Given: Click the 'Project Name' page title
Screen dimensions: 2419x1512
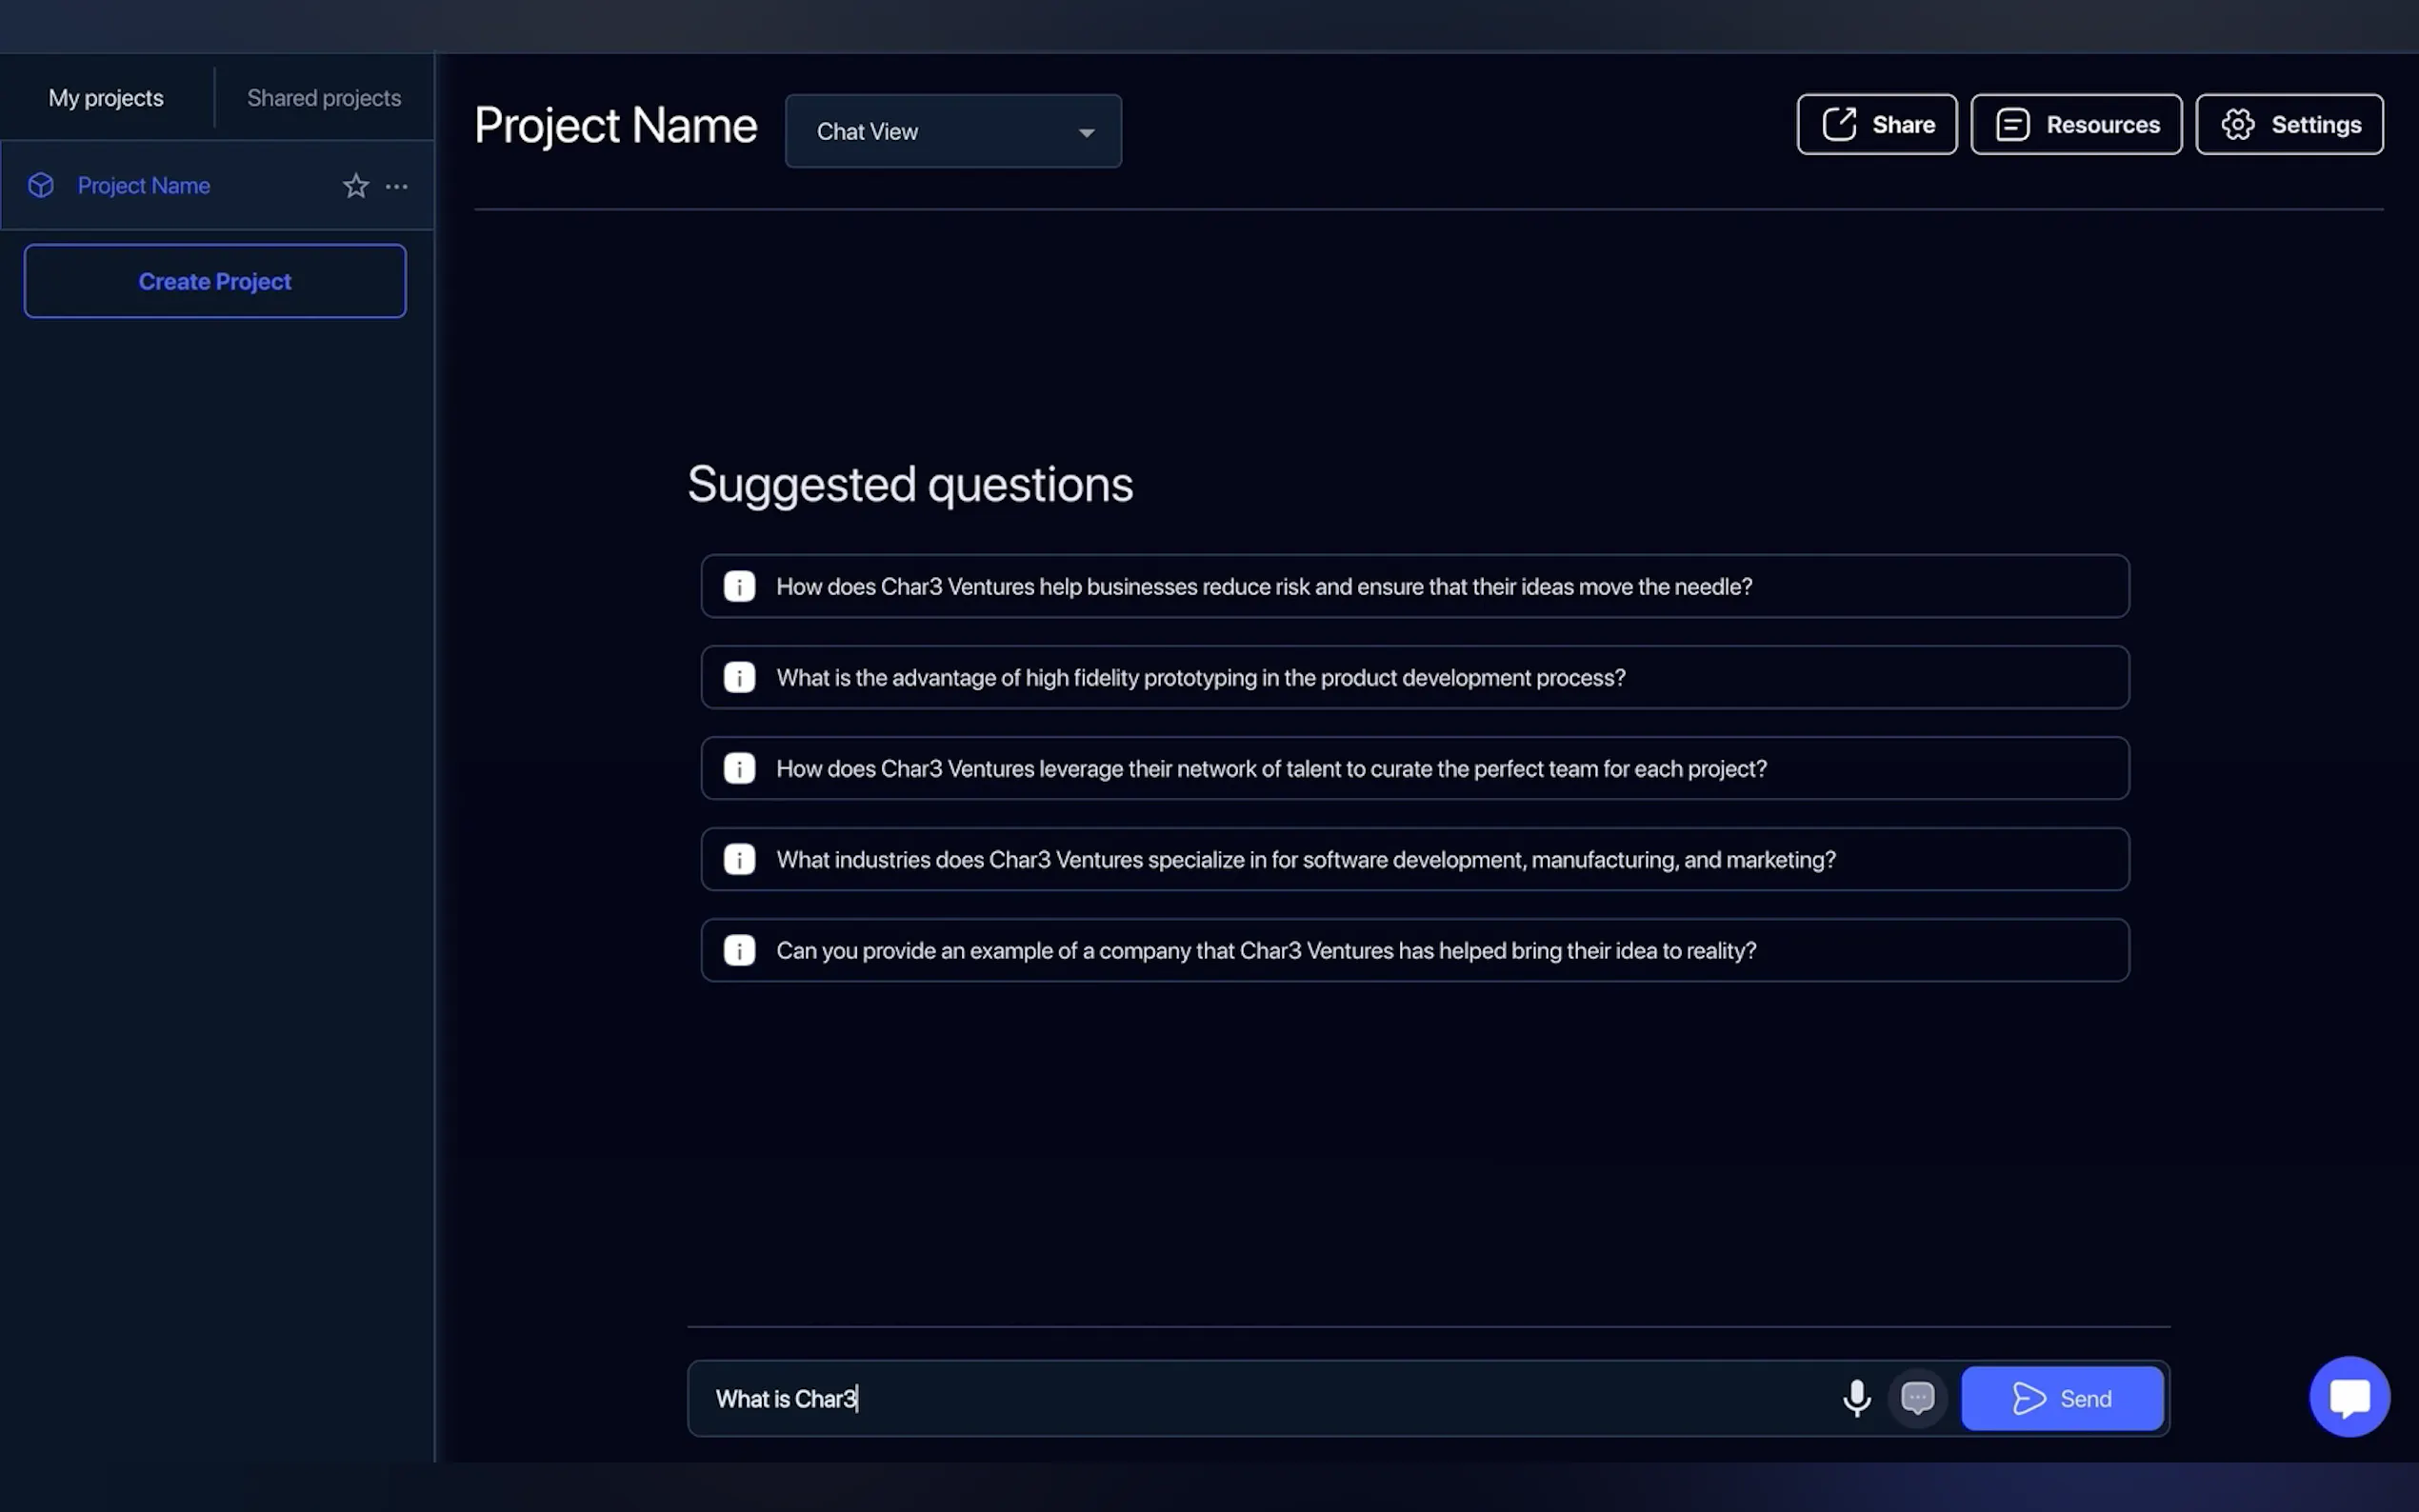Looking at the screenshot, I should [x=615, y=126].
